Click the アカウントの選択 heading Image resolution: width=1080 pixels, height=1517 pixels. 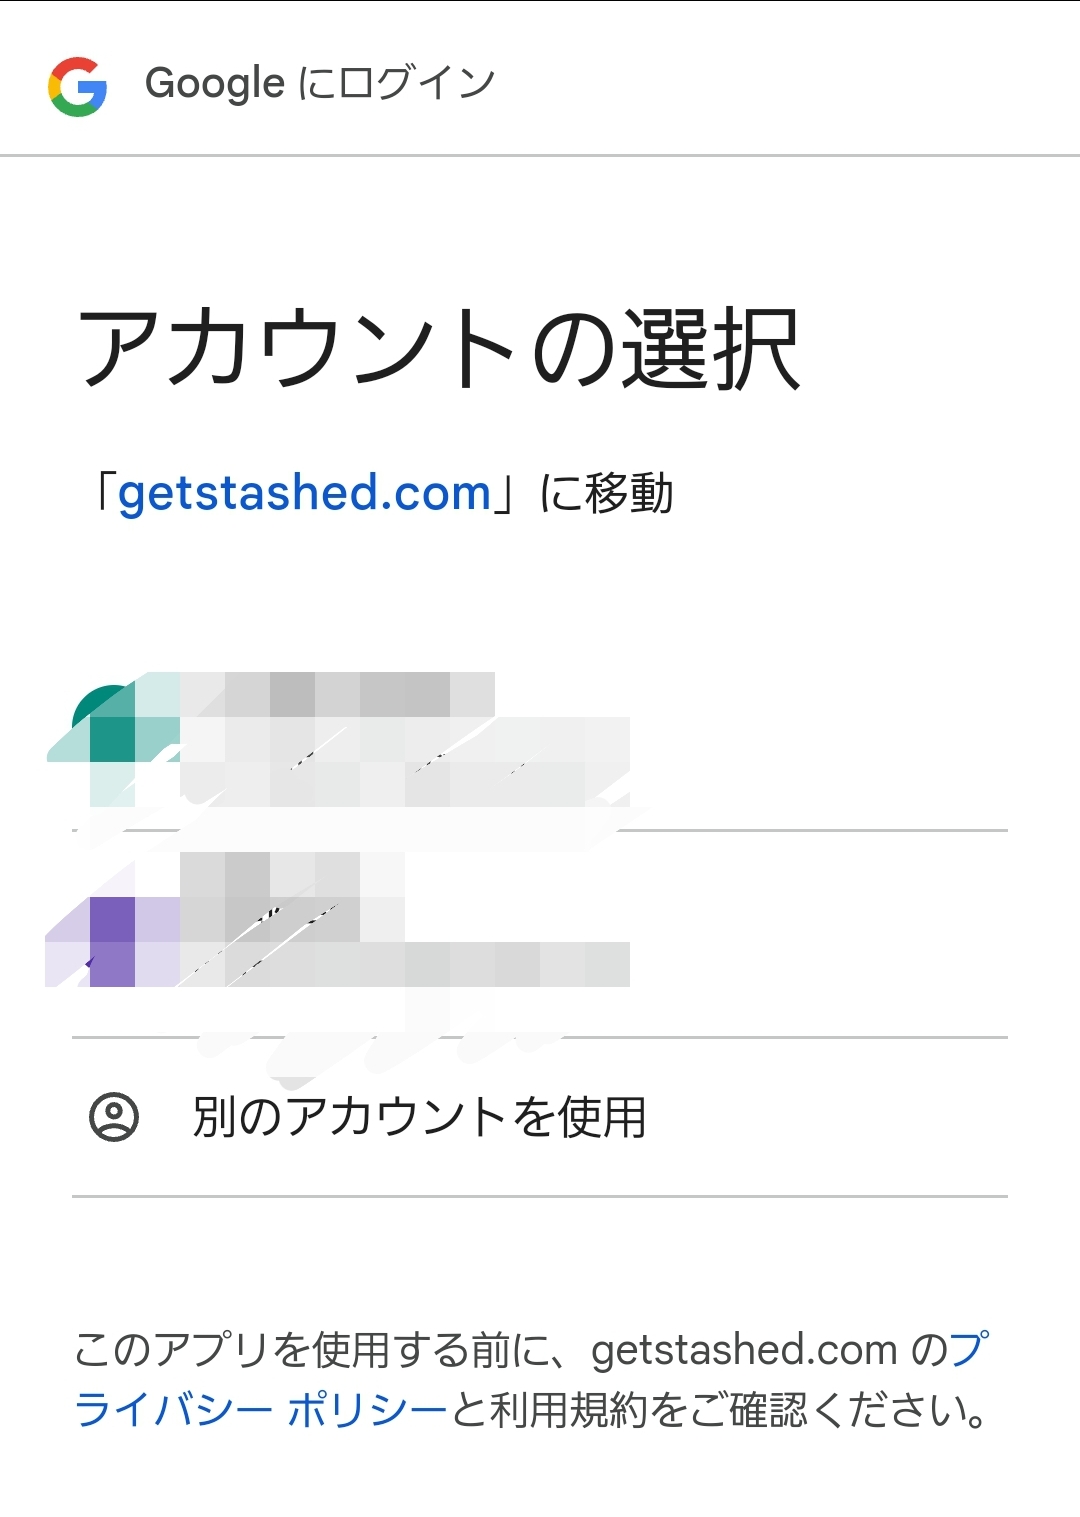[440, 345]
